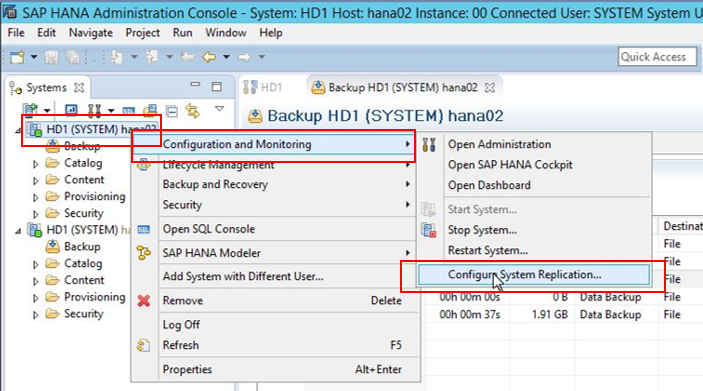Open the Administration icon dropdown arrow

pos(111,110)
